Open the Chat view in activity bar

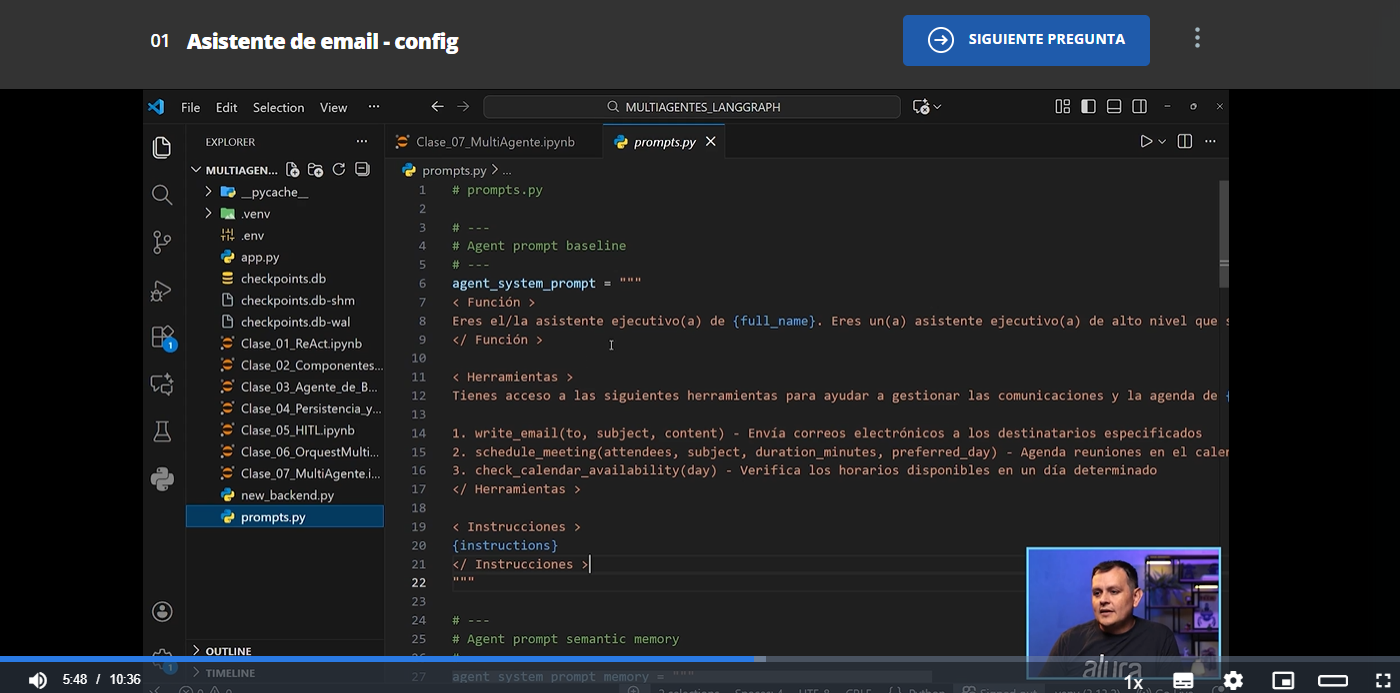[x=162, y=385]
